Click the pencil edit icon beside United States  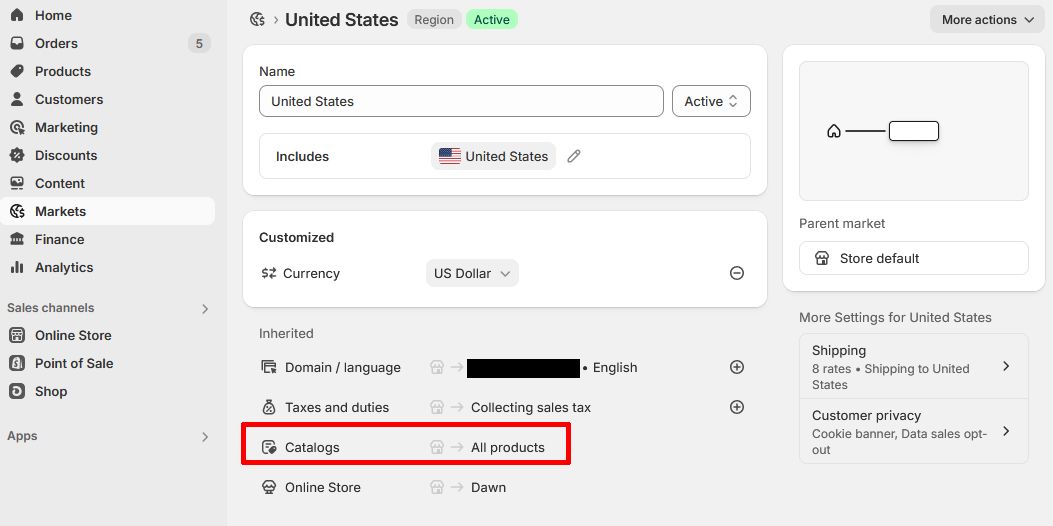click(574, 156)
